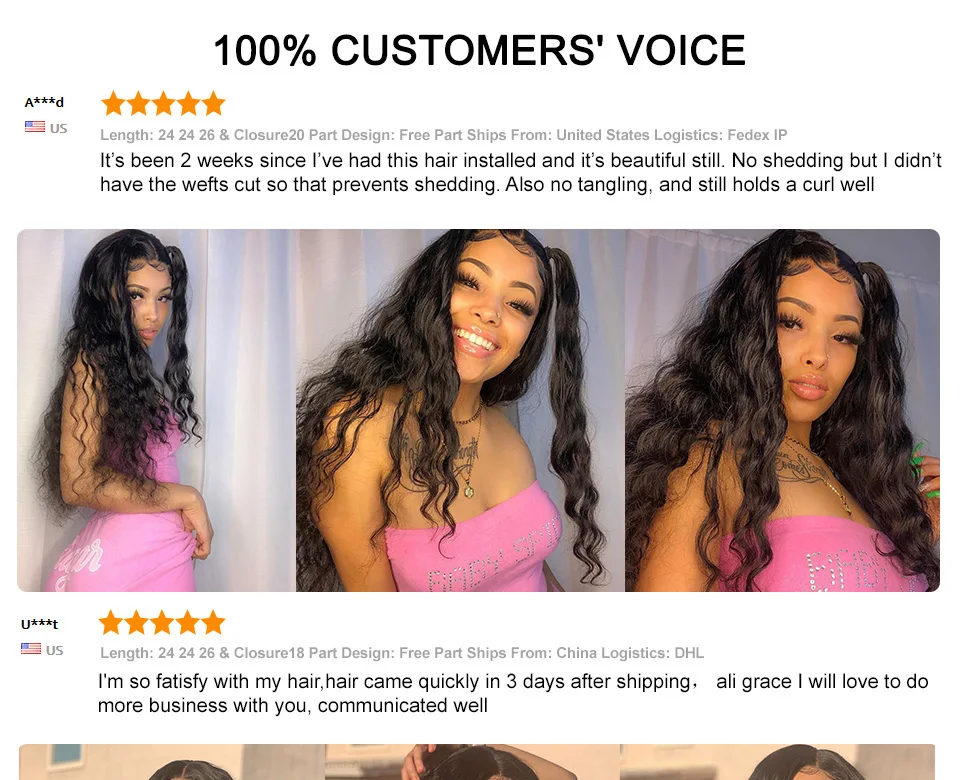Viewport: 960px width, 780px height.
Task: Open the middle smiling customer photo
Action: click(x=460, y=410)
